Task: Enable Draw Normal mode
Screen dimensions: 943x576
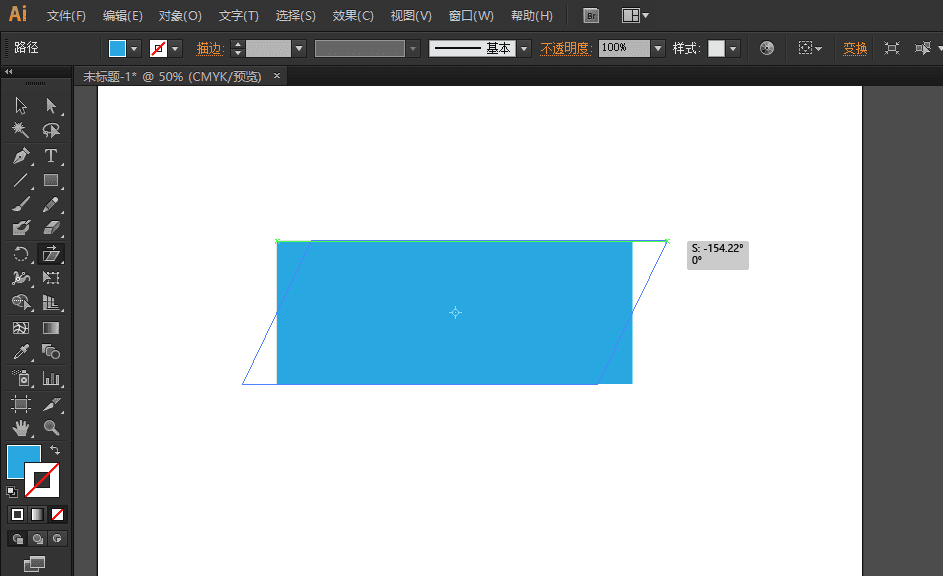Action: (17, 539)
